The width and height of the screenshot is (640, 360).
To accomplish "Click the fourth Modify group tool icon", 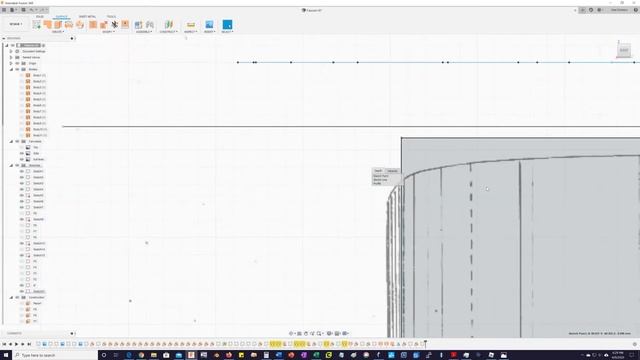I will pos(125,24).
